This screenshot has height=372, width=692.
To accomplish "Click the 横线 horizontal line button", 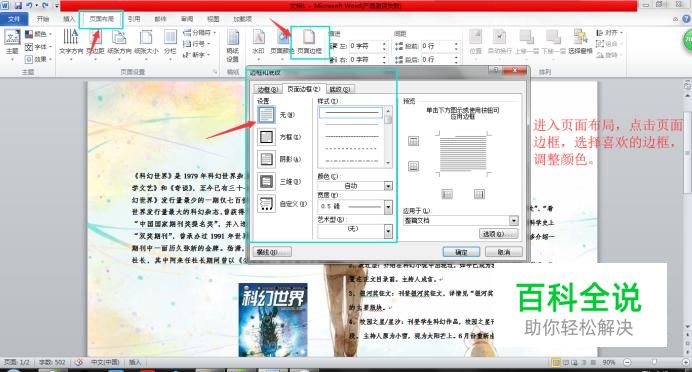I will [272, 252].
